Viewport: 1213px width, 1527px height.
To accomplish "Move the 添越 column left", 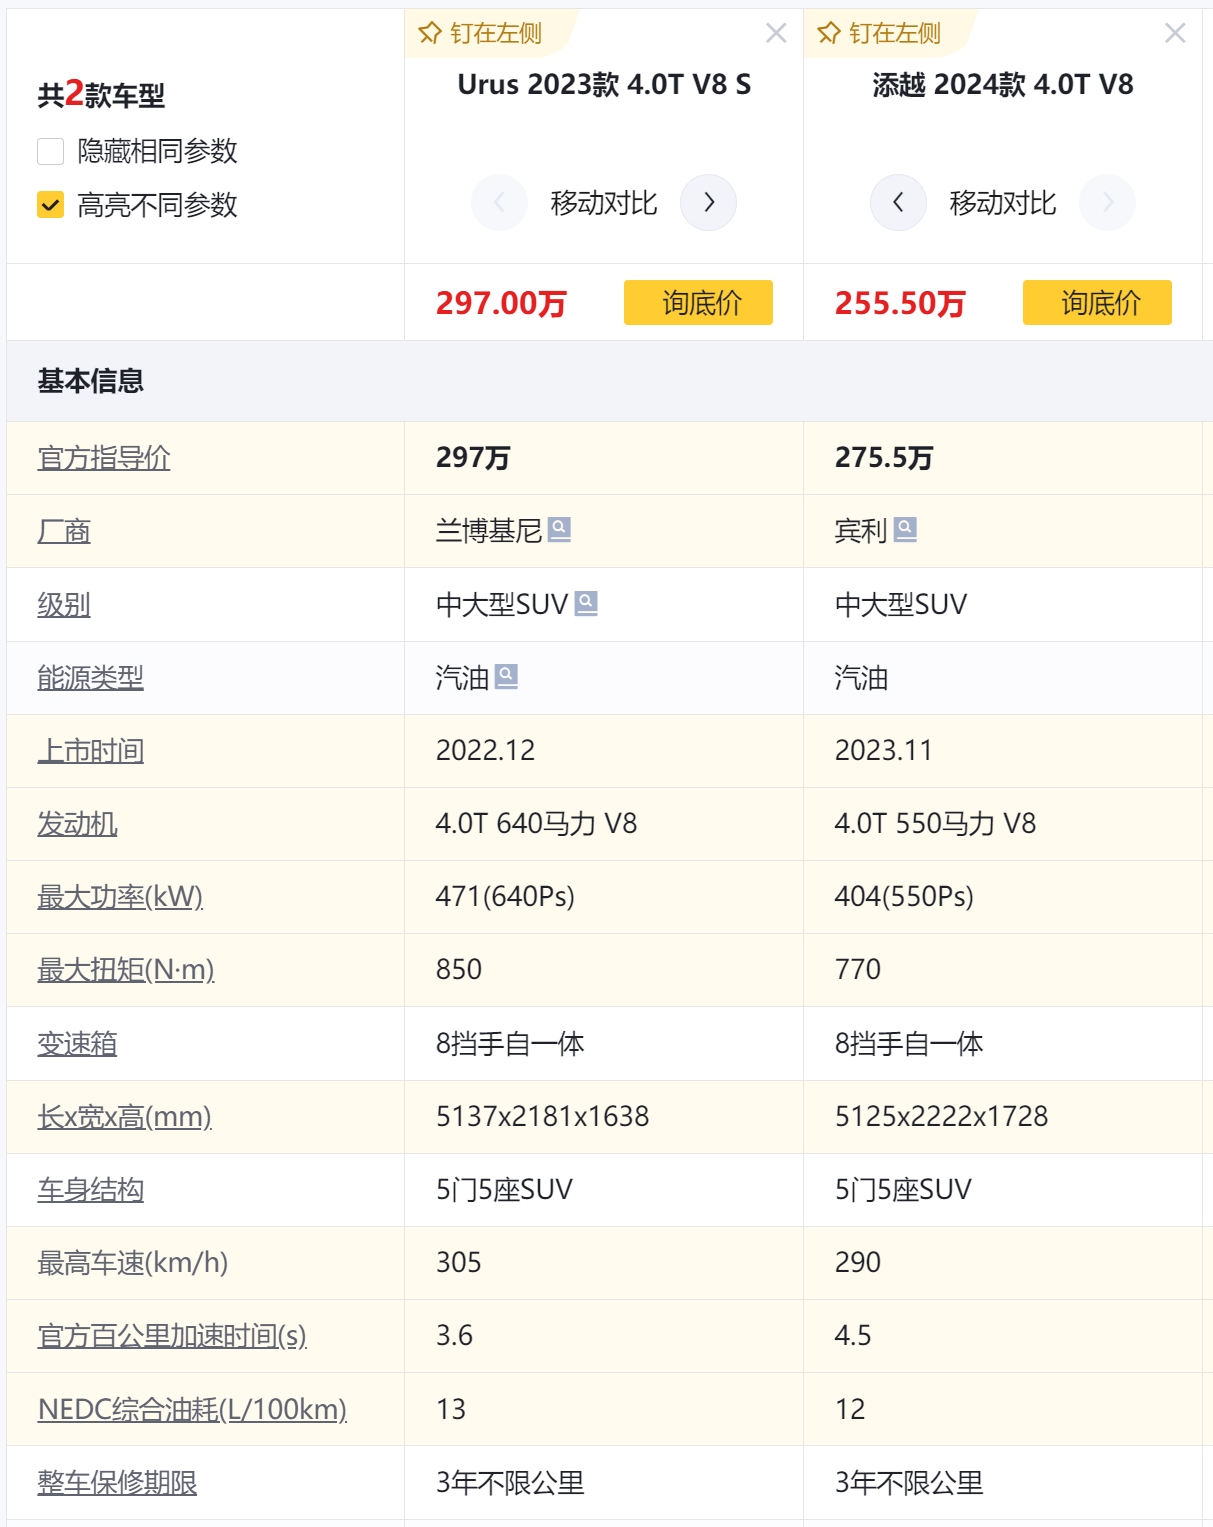I will [x=898, y=202].
